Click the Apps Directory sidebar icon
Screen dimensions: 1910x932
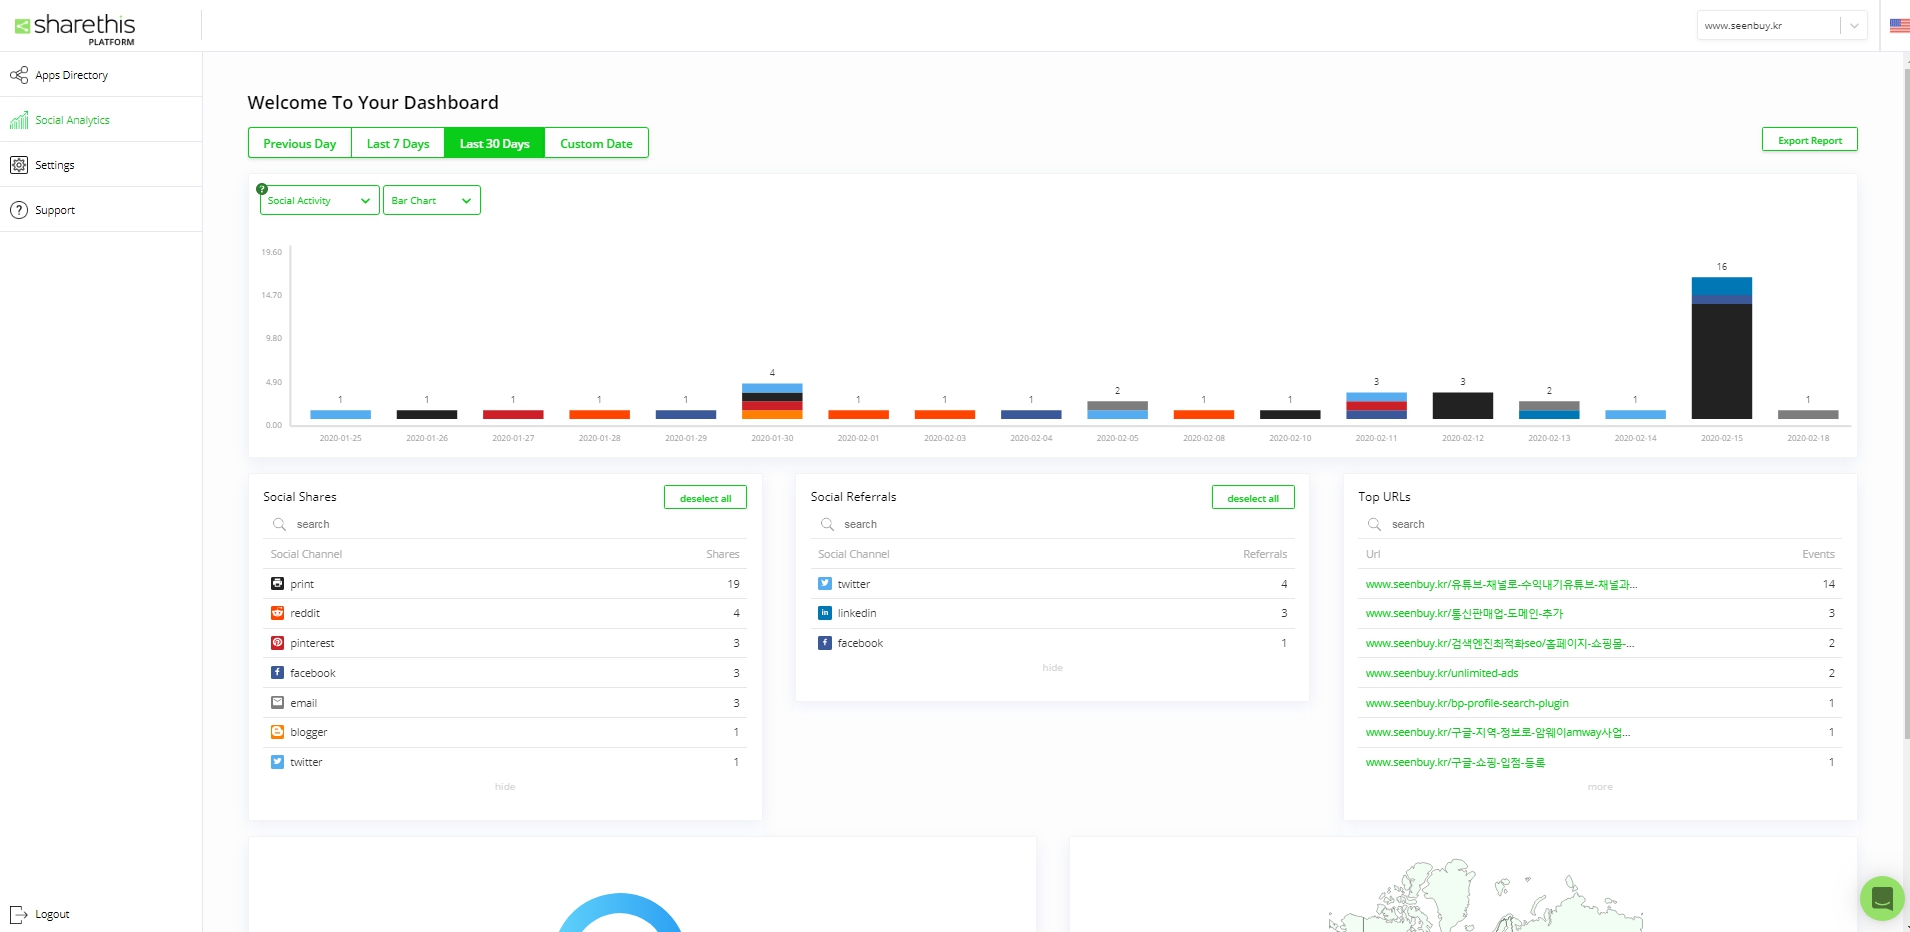19,75
